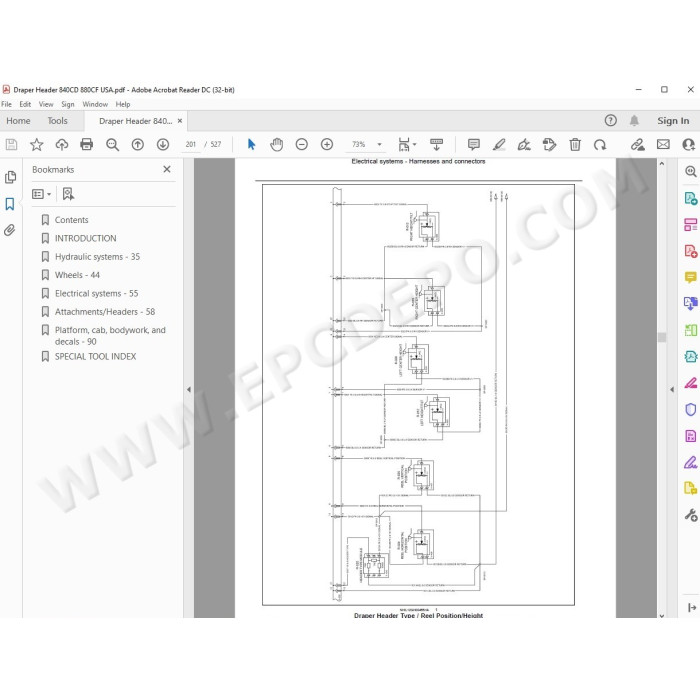Click the vertical scrollbar thumb
The width and height of the screenshot is (700, 700).
tap(662, 337)
